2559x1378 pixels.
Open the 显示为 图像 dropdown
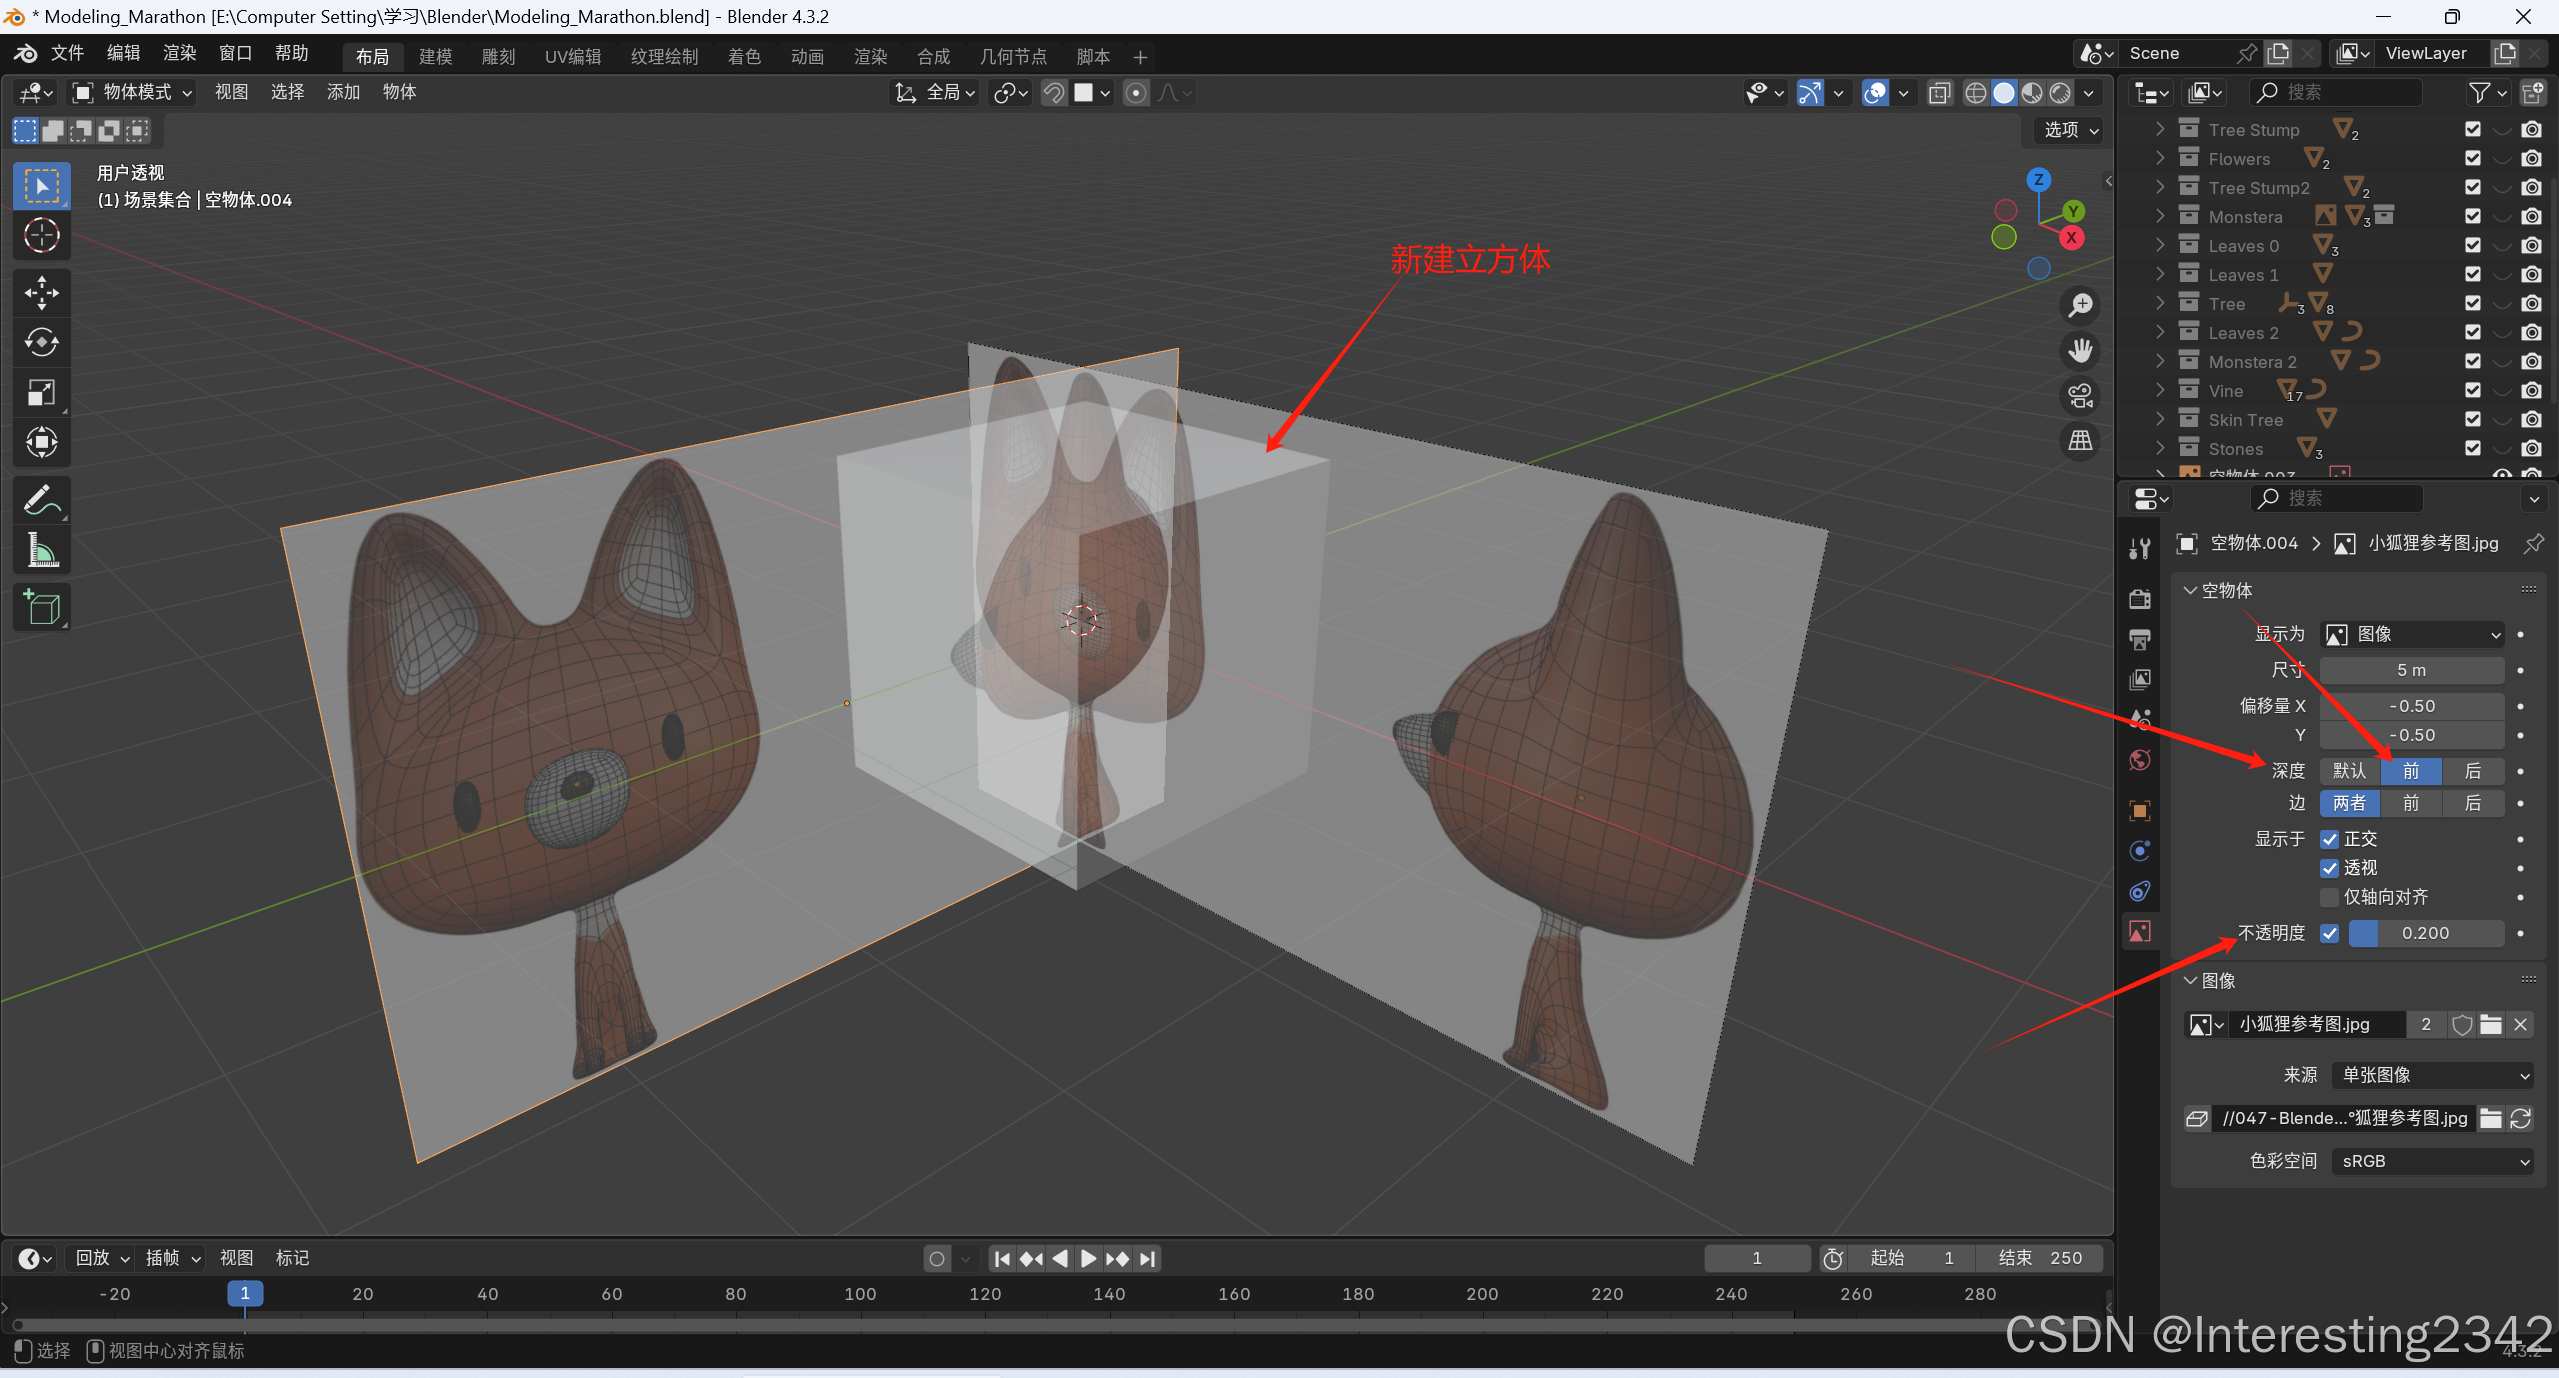(x=2411, y=634)
